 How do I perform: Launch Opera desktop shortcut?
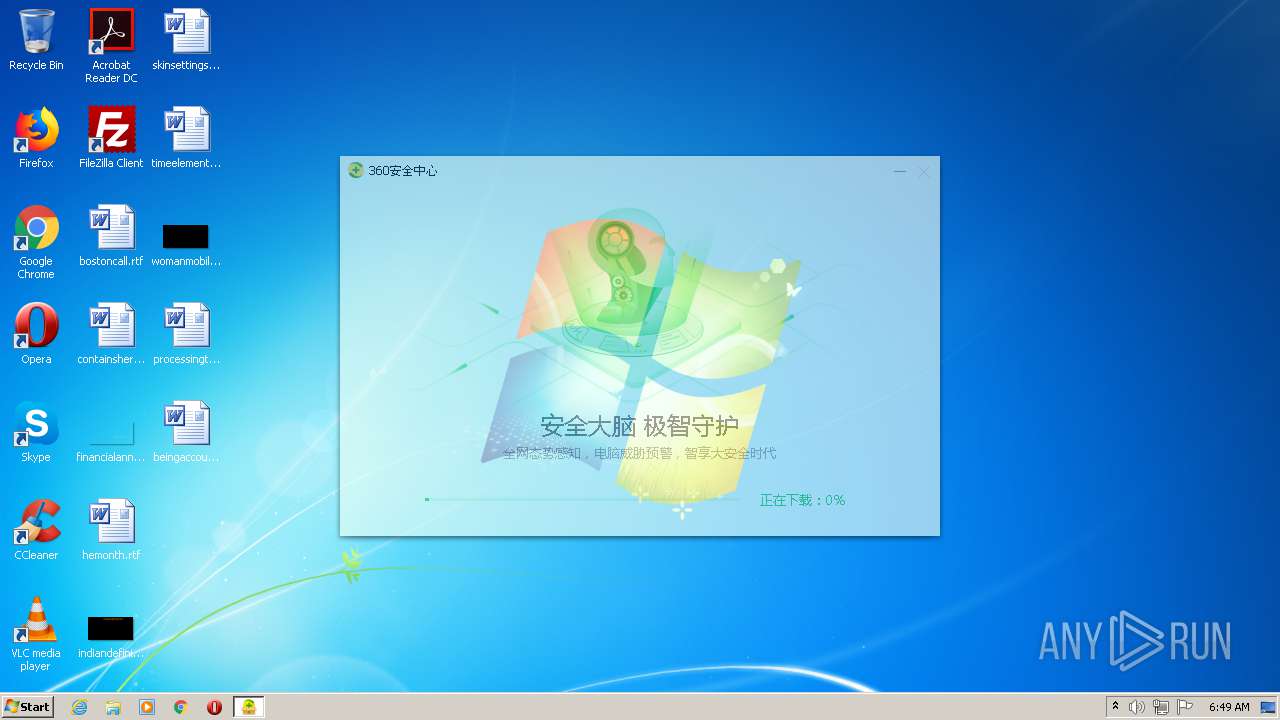[x=36, y=334]
